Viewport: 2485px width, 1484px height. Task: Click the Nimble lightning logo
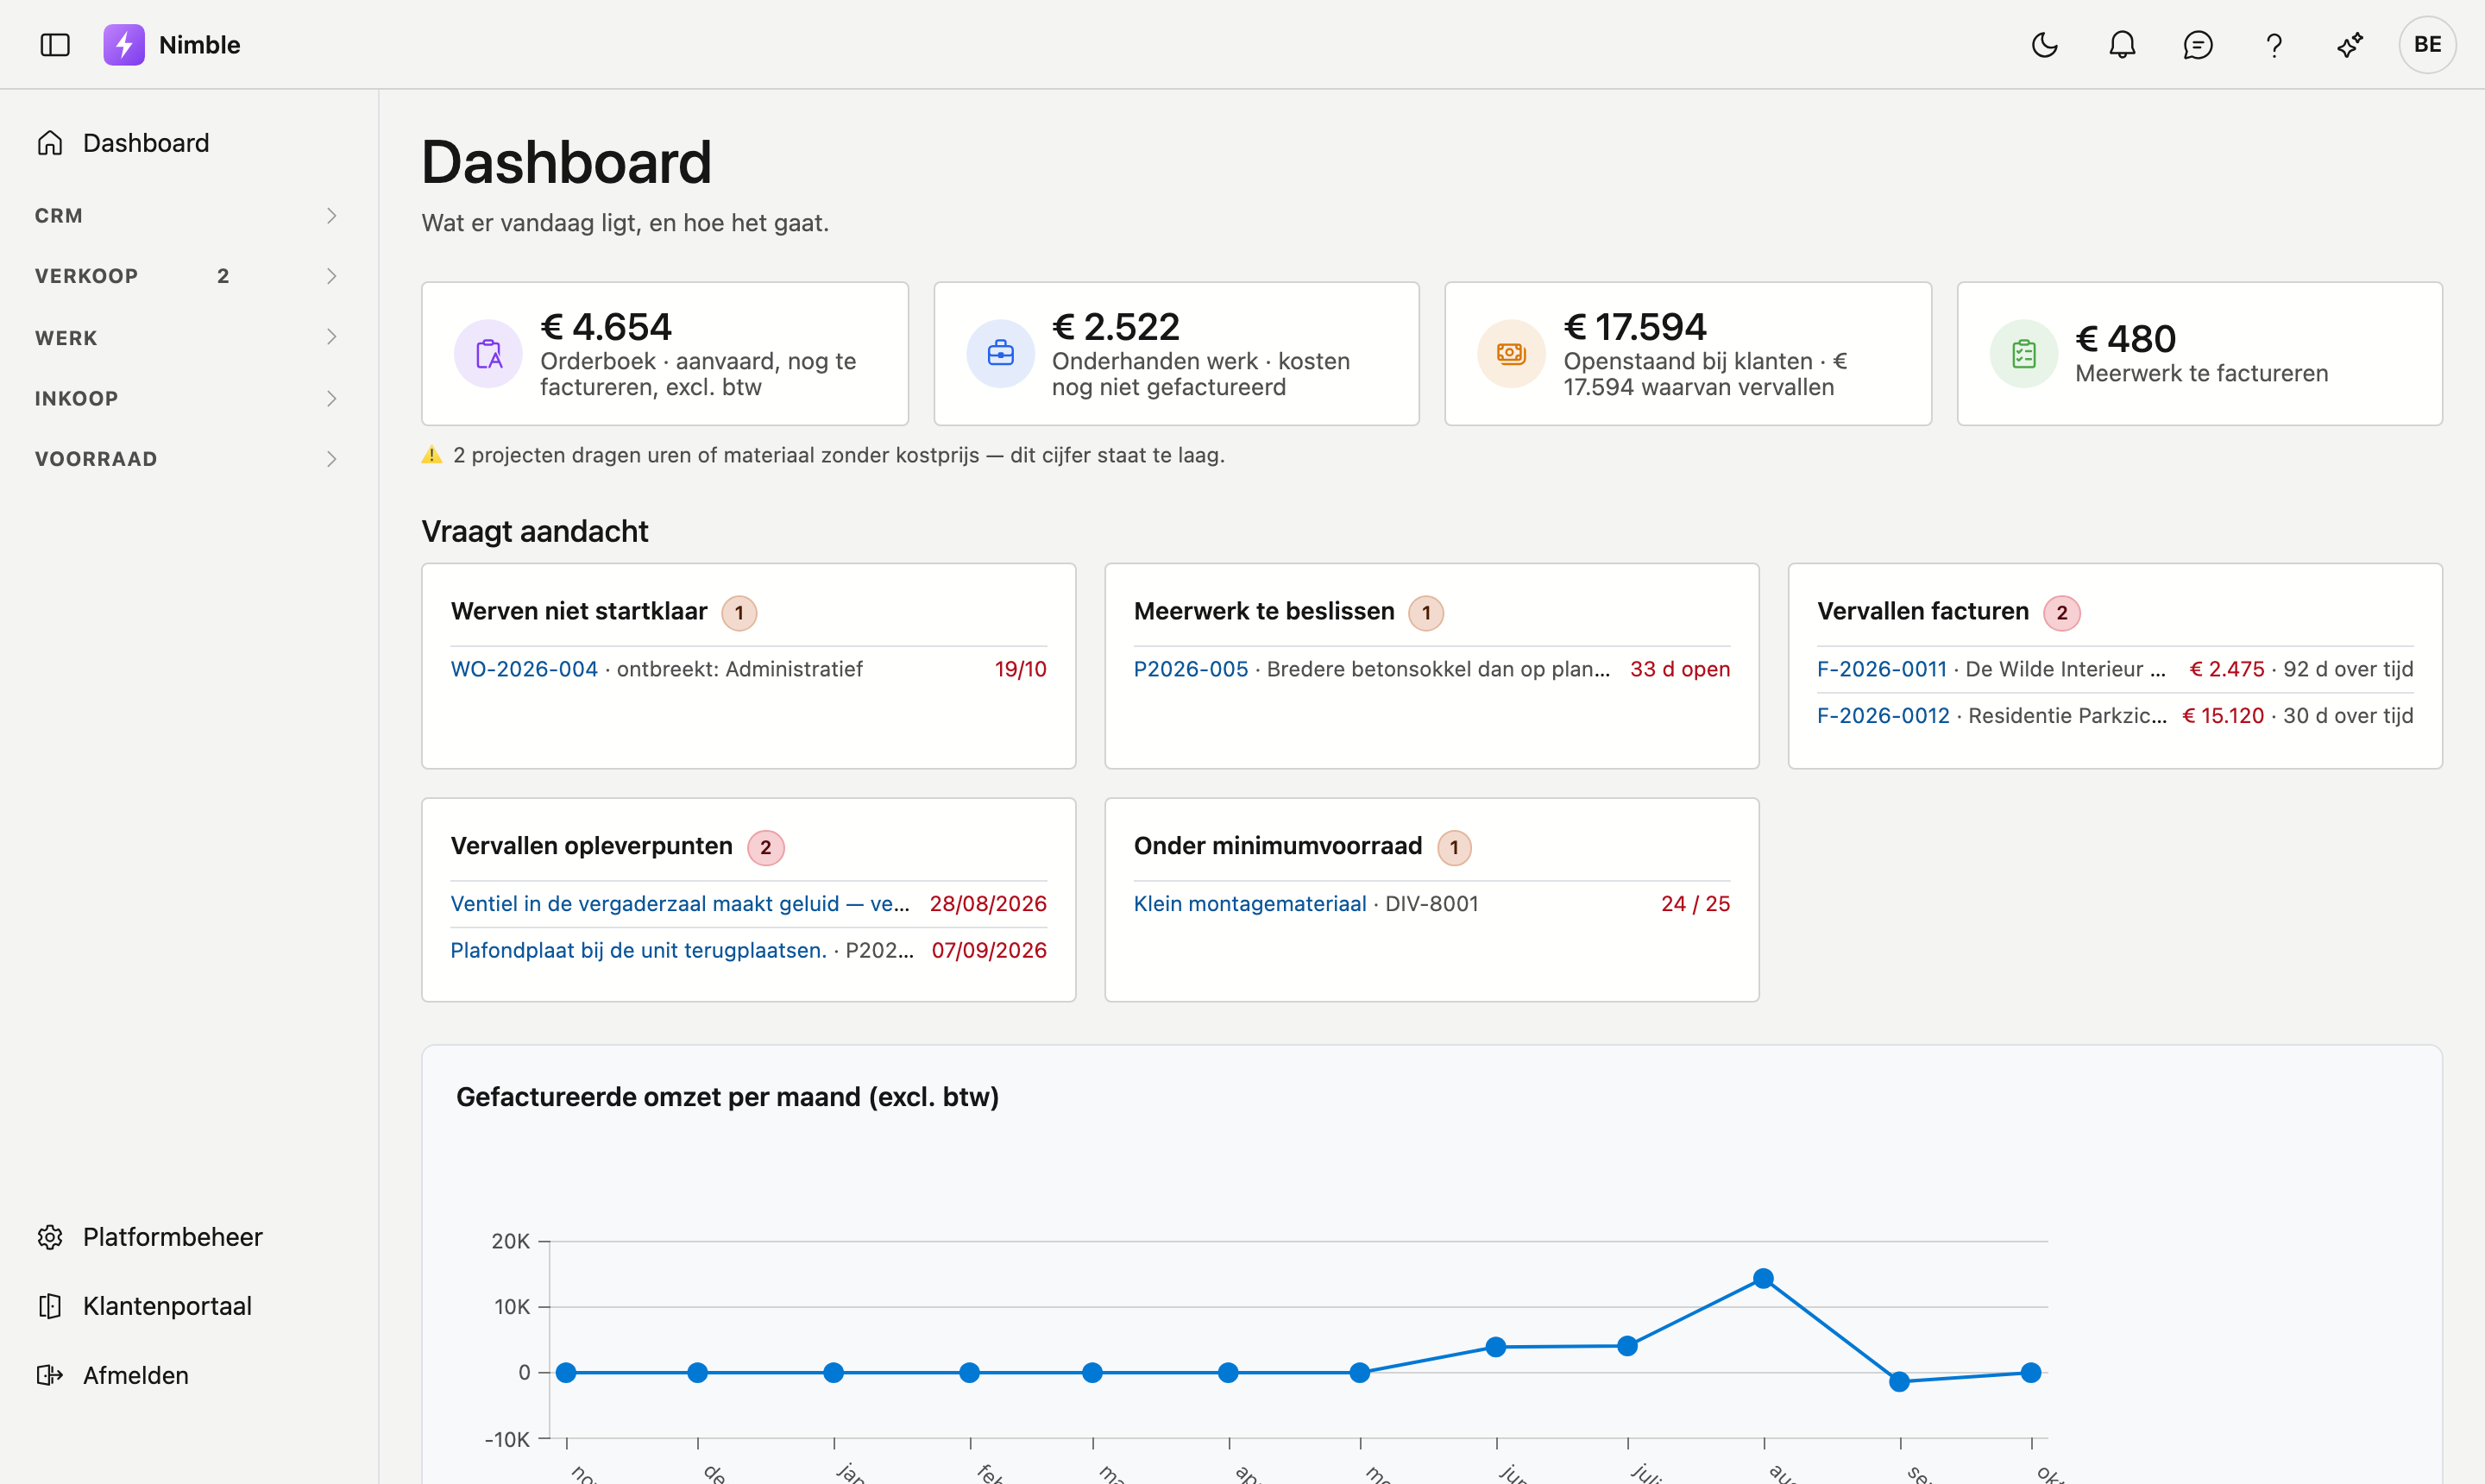click(124, 45)
